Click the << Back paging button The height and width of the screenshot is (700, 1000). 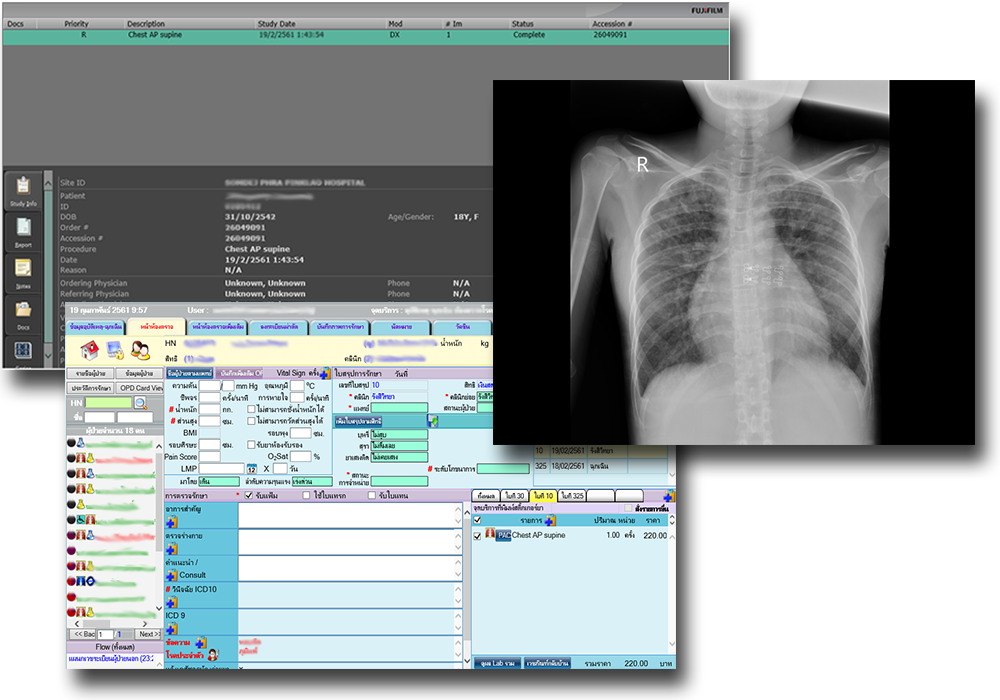point(84,634)
